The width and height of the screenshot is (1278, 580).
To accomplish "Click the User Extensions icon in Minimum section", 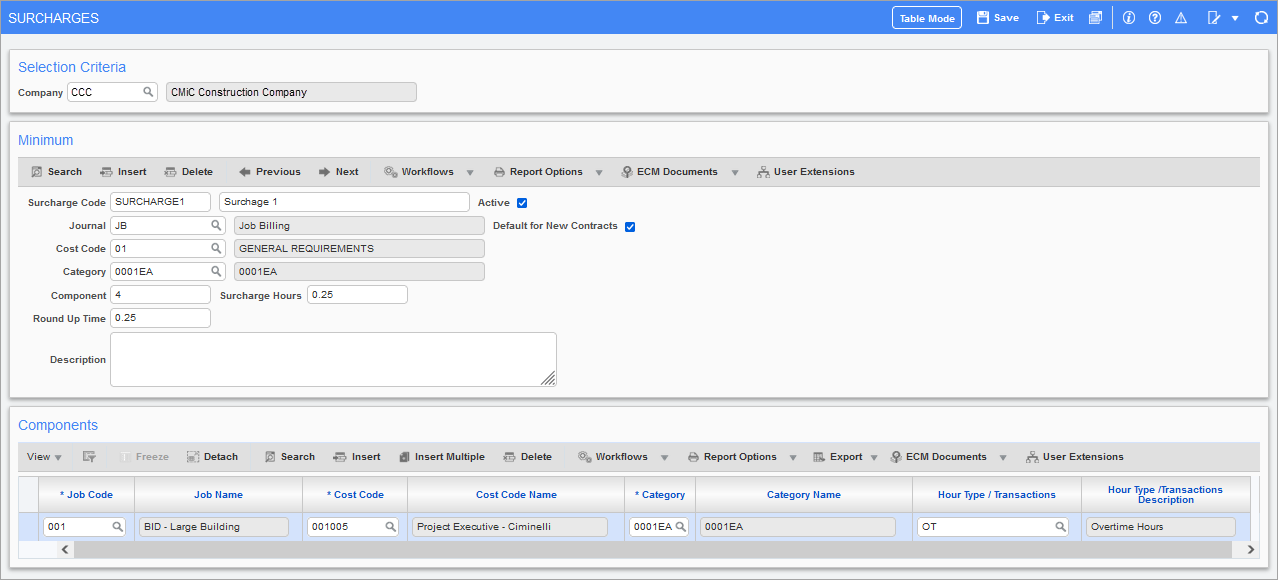I will click(x=805, y=171).
